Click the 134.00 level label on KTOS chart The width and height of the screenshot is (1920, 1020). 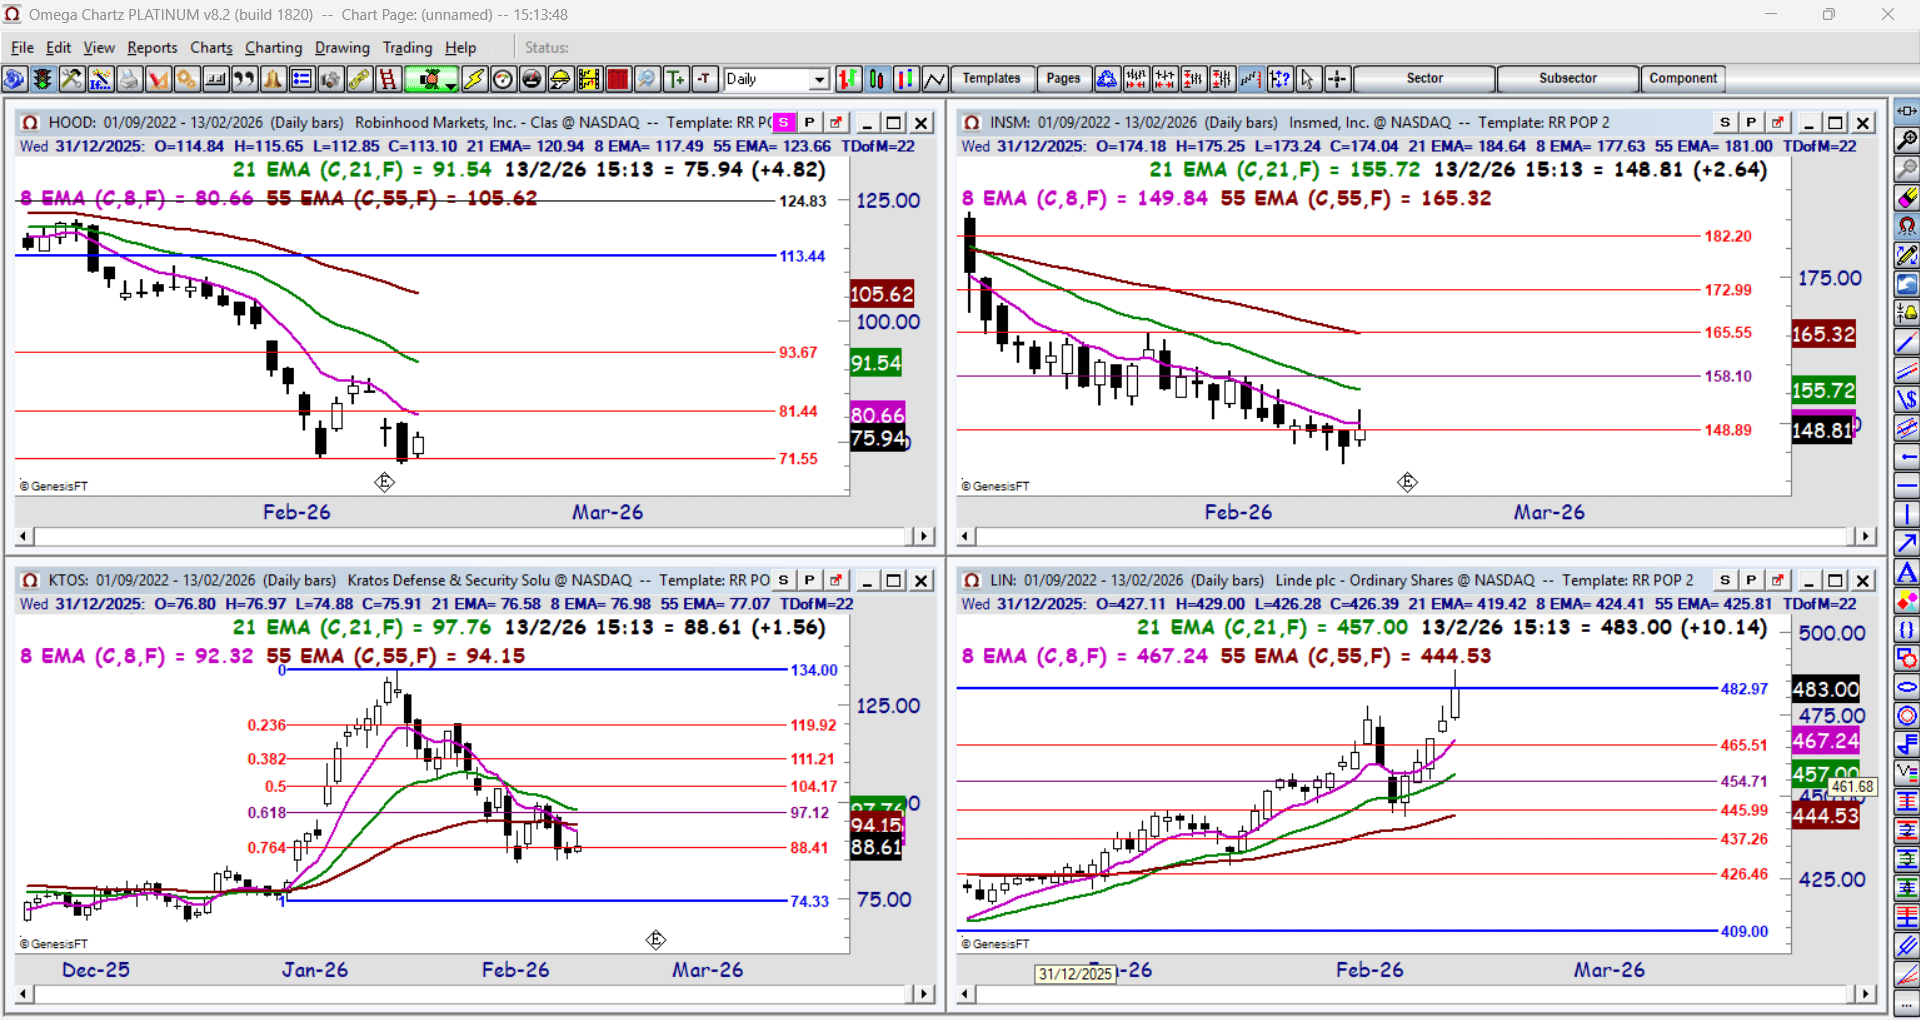(814, 670)
